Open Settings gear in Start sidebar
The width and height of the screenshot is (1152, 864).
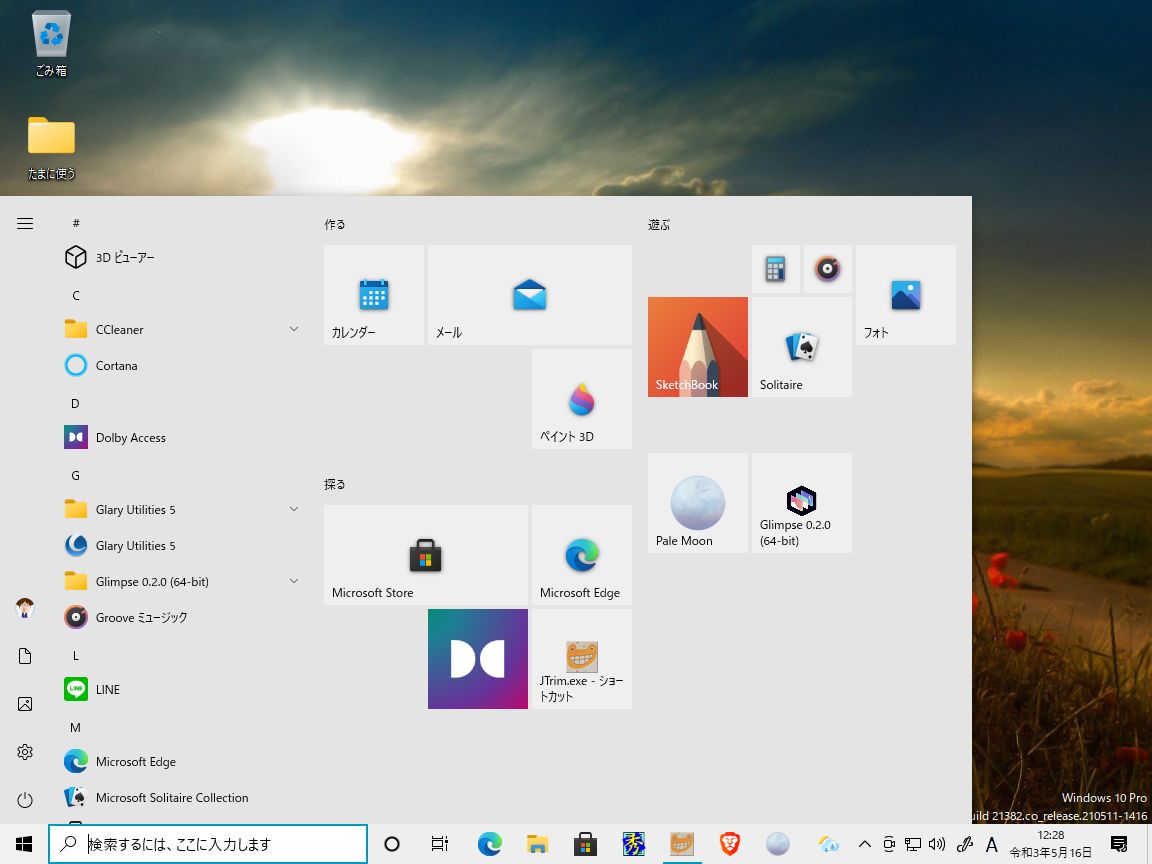click(x=25, y=752)
